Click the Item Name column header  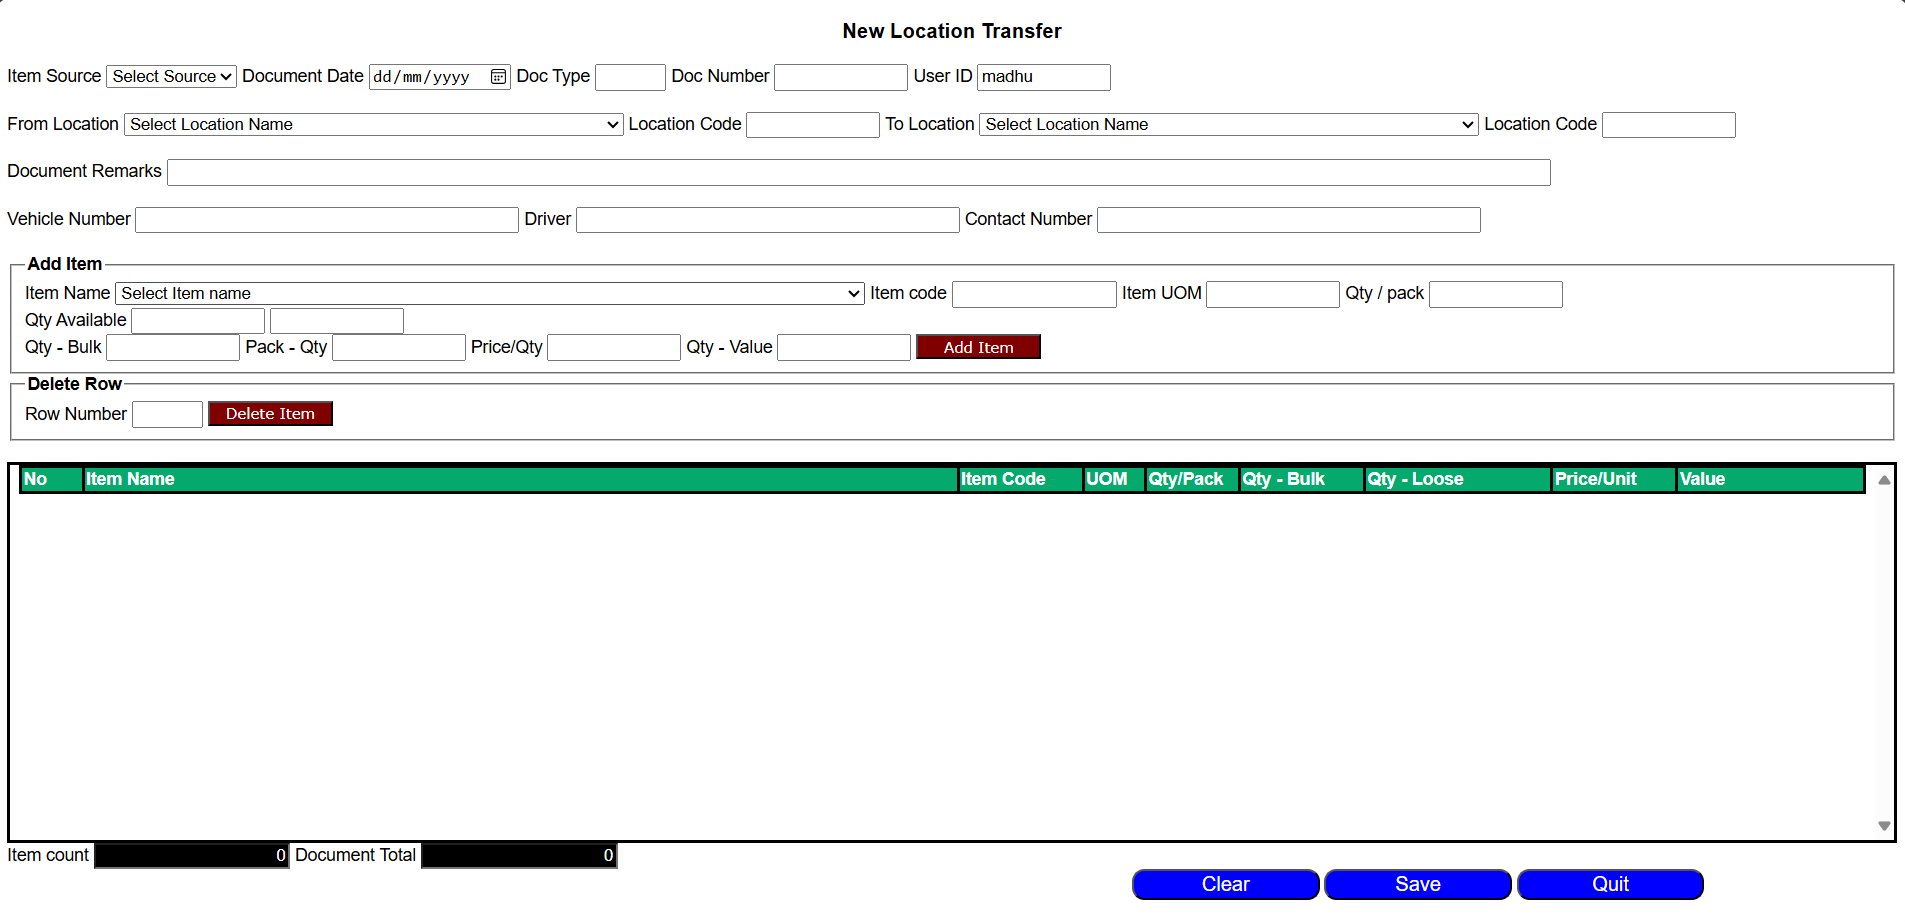pyautogui.click(x=519, y=480)
